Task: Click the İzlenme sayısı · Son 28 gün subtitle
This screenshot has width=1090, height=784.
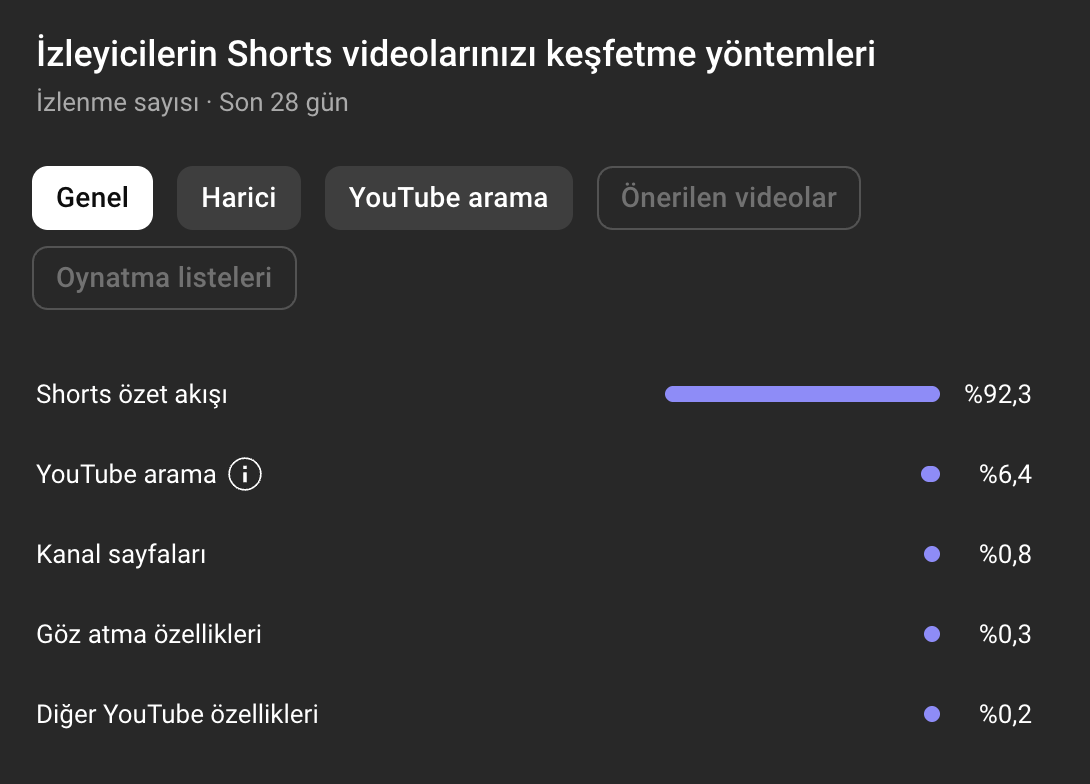Action: point(192,102)
